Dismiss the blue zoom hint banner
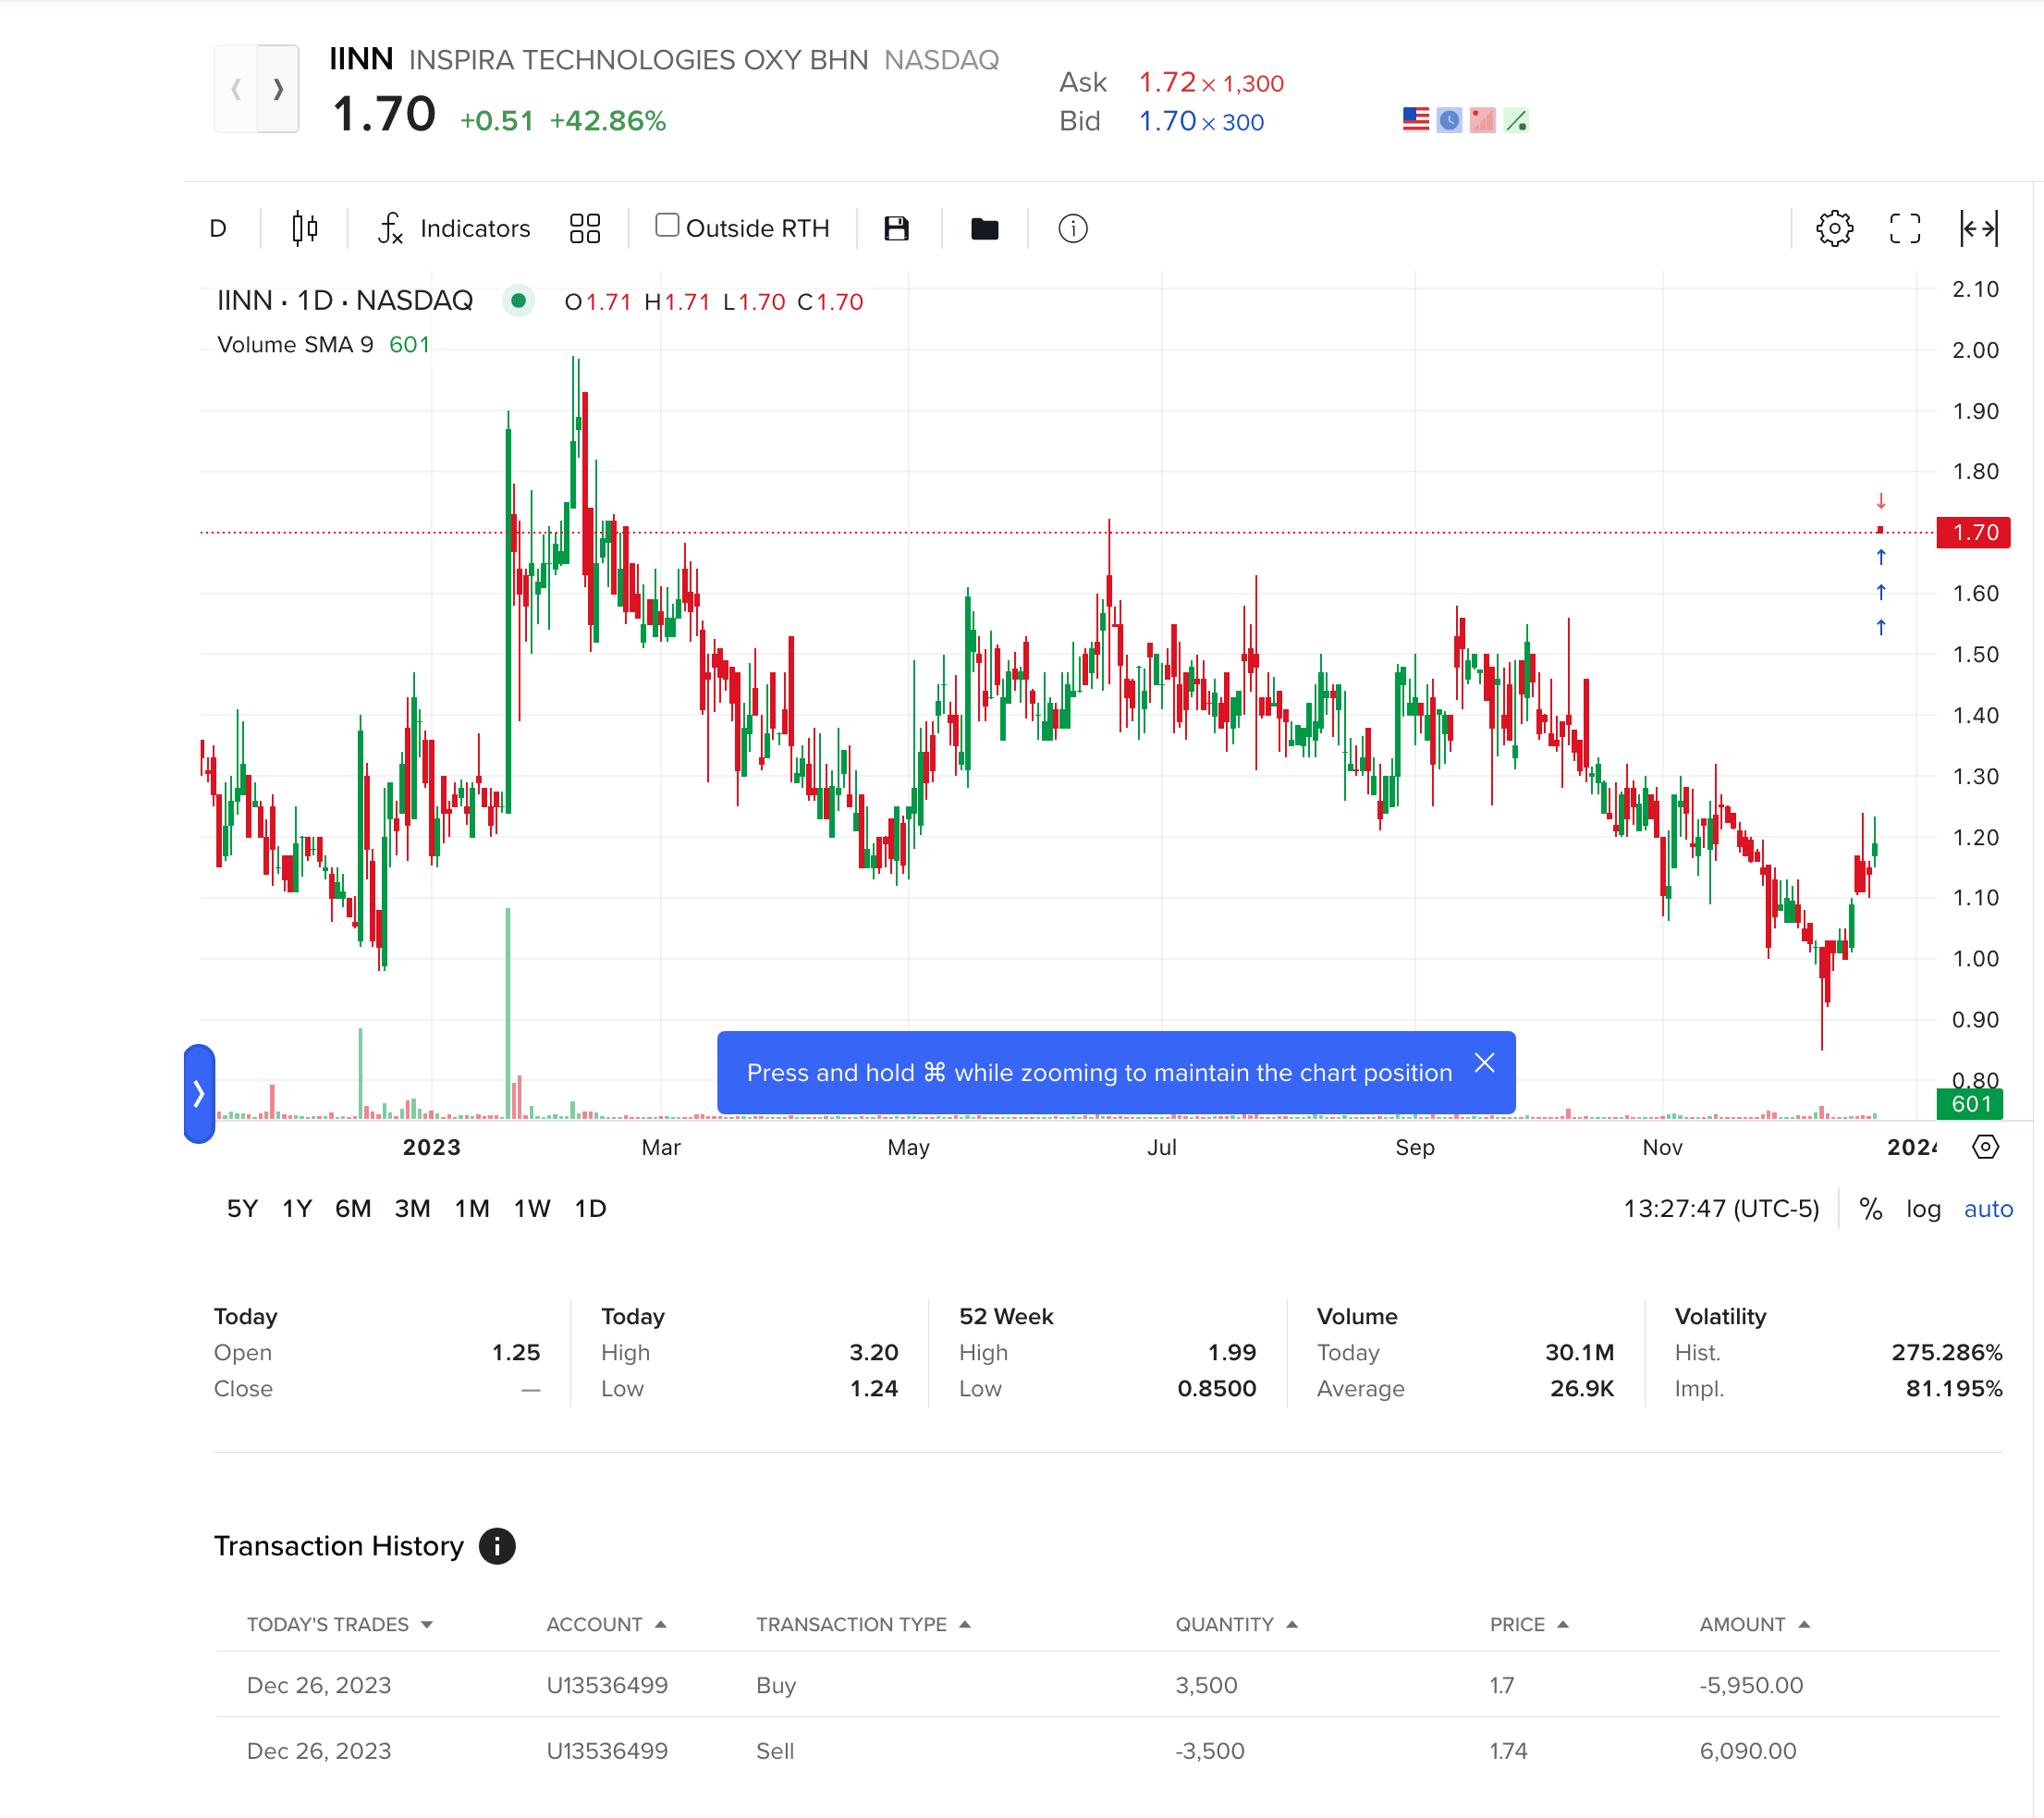The width and height of the screenshot is (2044, 1818). point(1484,1062)
